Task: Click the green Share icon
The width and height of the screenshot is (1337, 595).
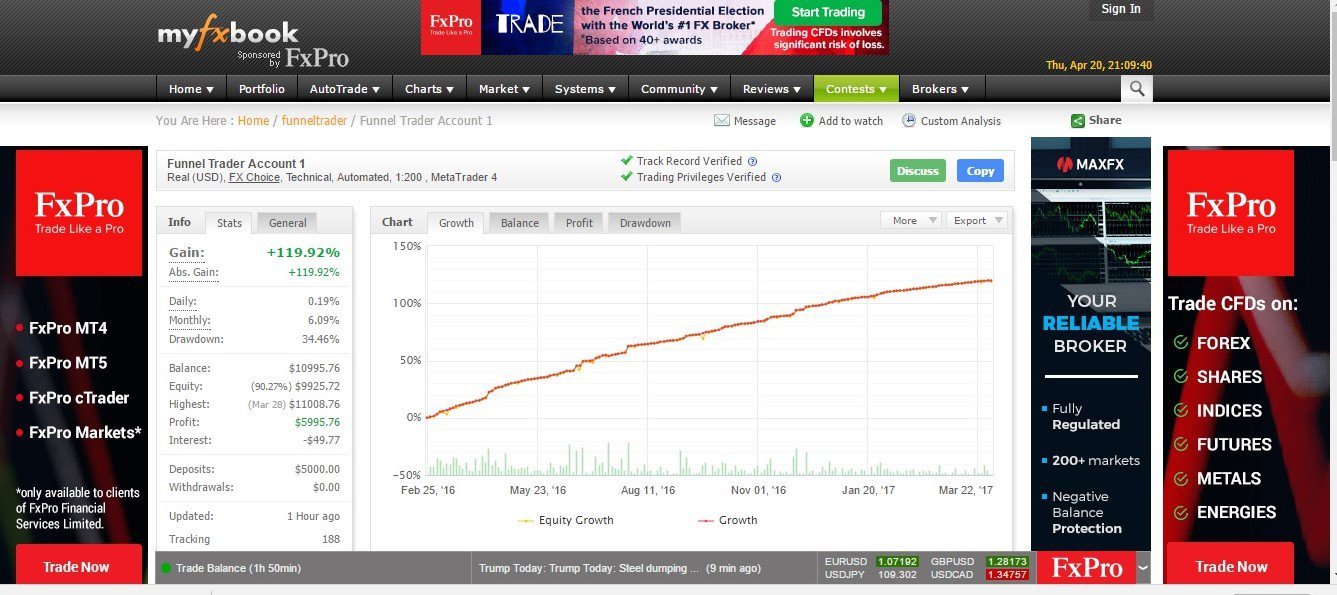Action: point(1078,121)
